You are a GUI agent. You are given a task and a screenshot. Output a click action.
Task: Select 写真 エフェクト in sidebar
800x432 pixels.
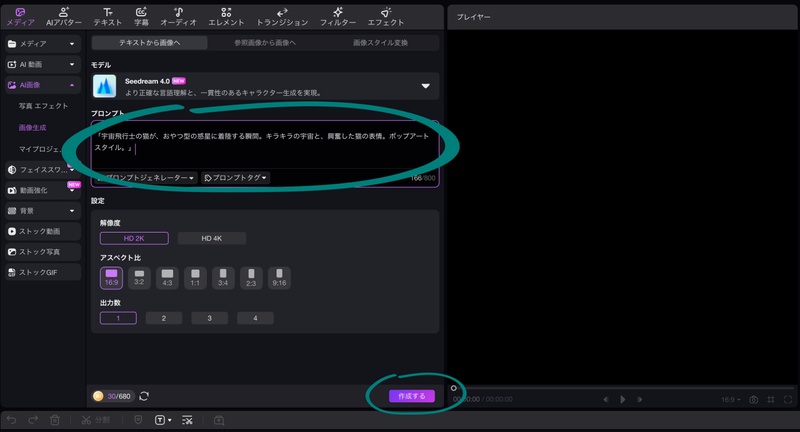[x=43, y=106]
